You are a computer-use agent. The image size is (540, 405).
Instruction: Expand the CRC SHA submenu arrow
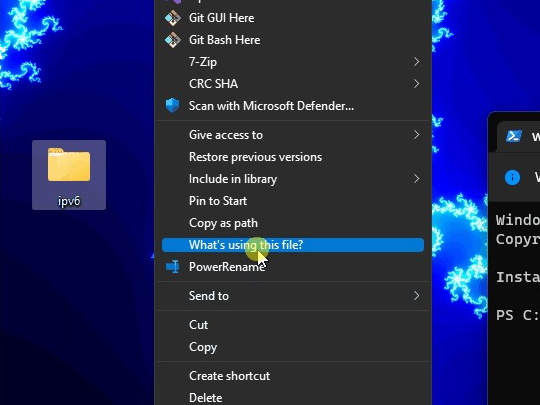(416, 84)
